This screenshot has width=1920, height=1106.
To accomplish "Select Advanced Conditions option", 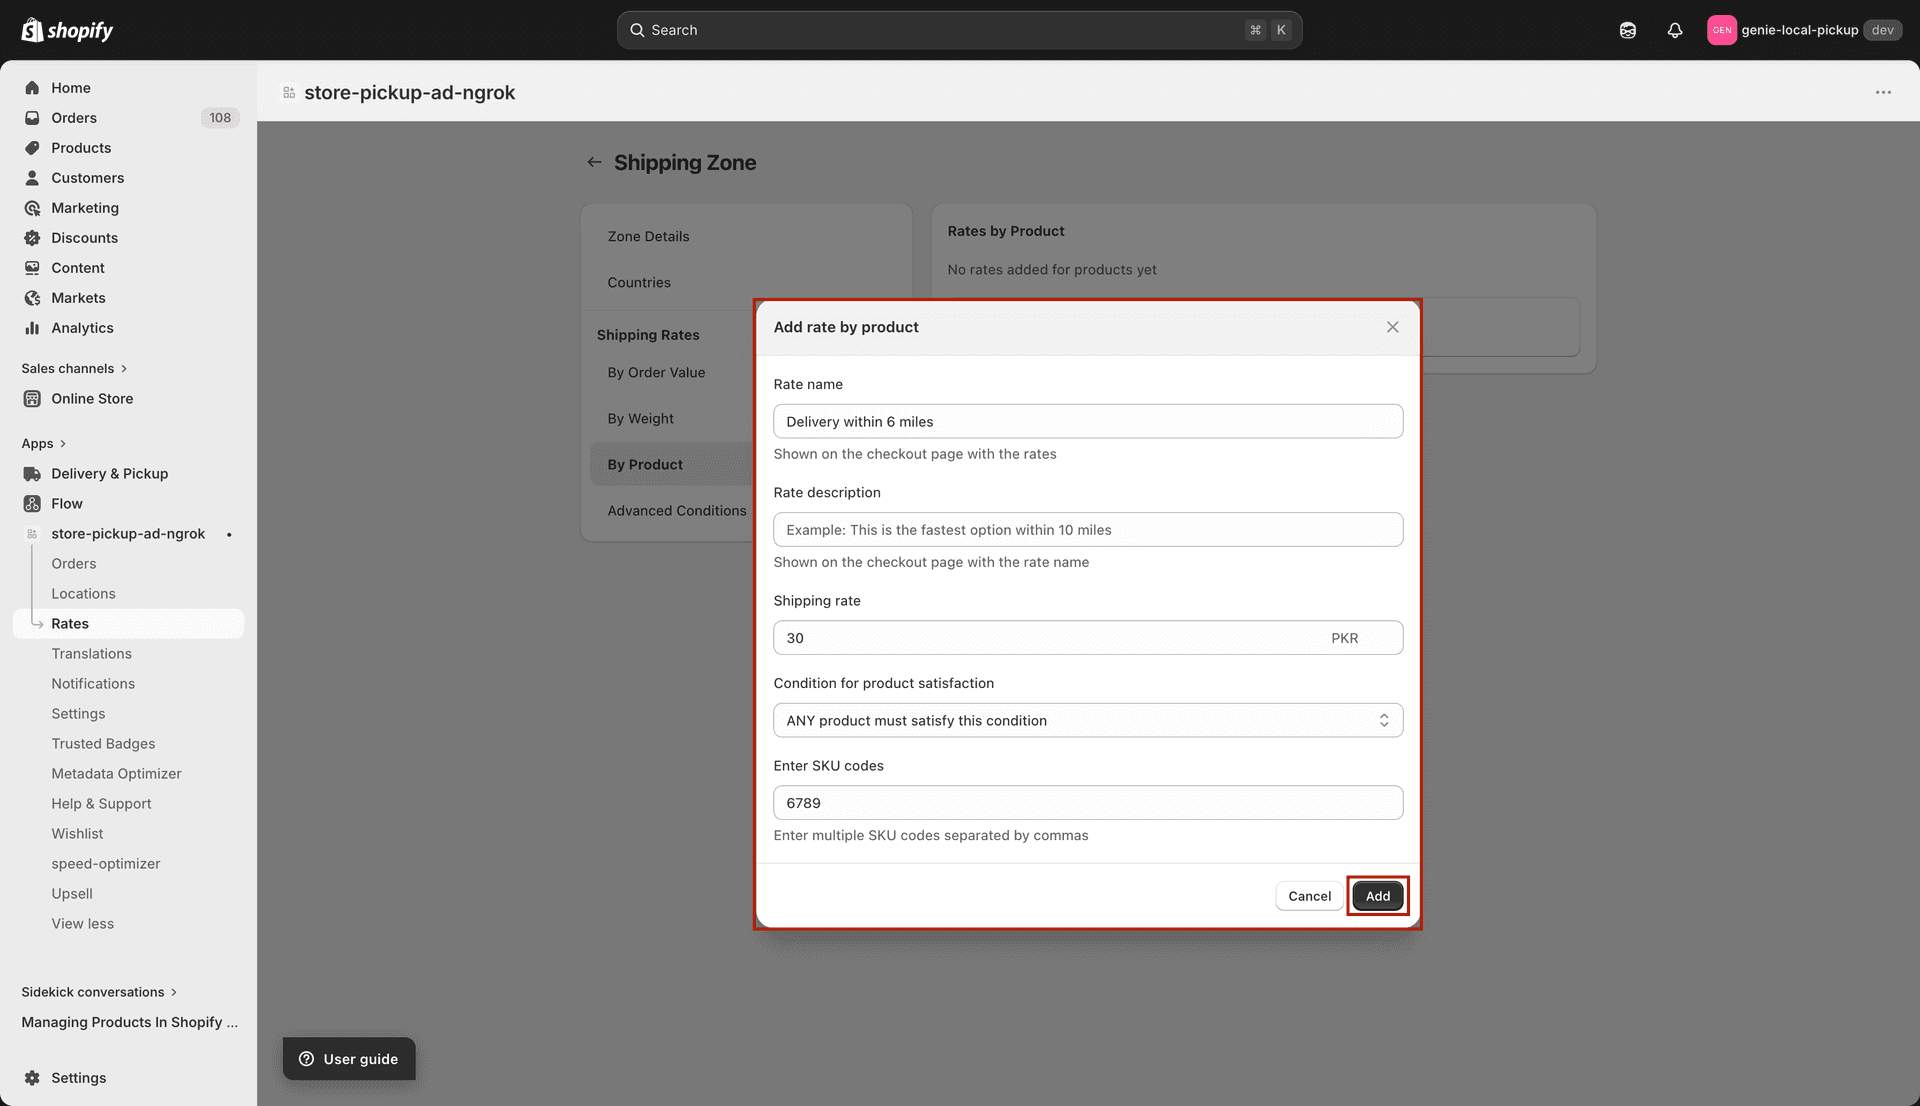I will [677, 510].
